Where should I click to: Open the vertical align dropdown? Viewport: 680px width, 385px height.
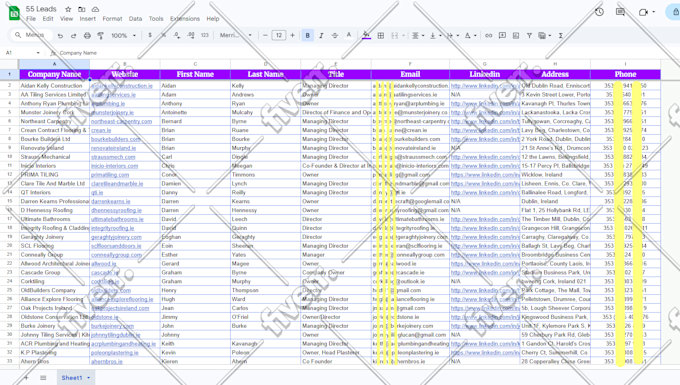pos(435,36)
